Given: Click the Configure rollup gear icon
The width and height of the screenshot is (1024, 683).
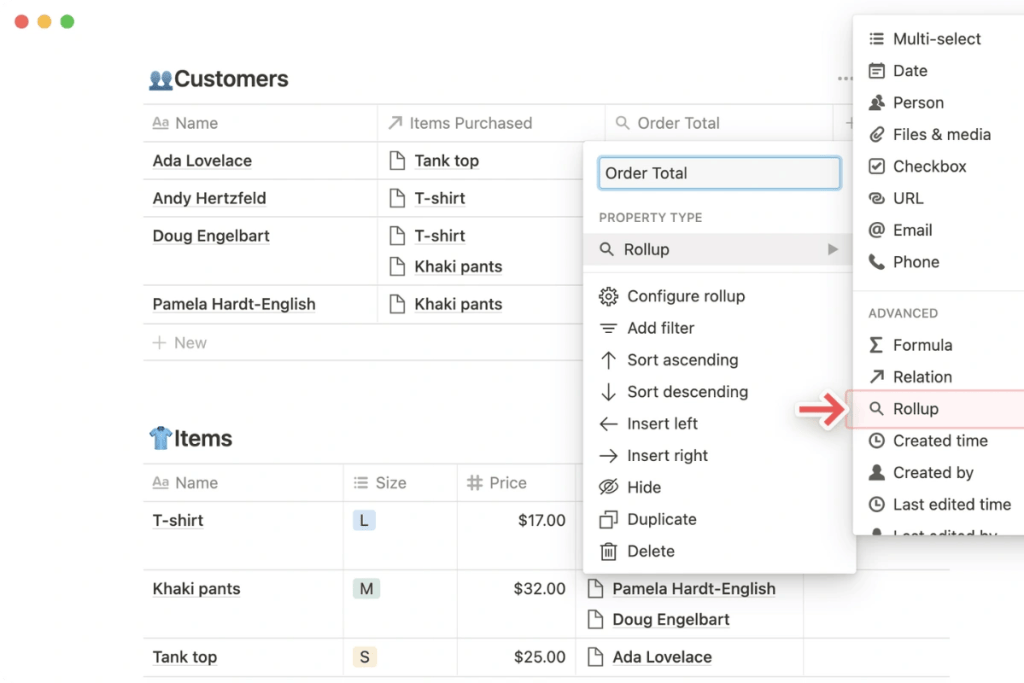Looking at the screenshot, I should coord(608,296).
